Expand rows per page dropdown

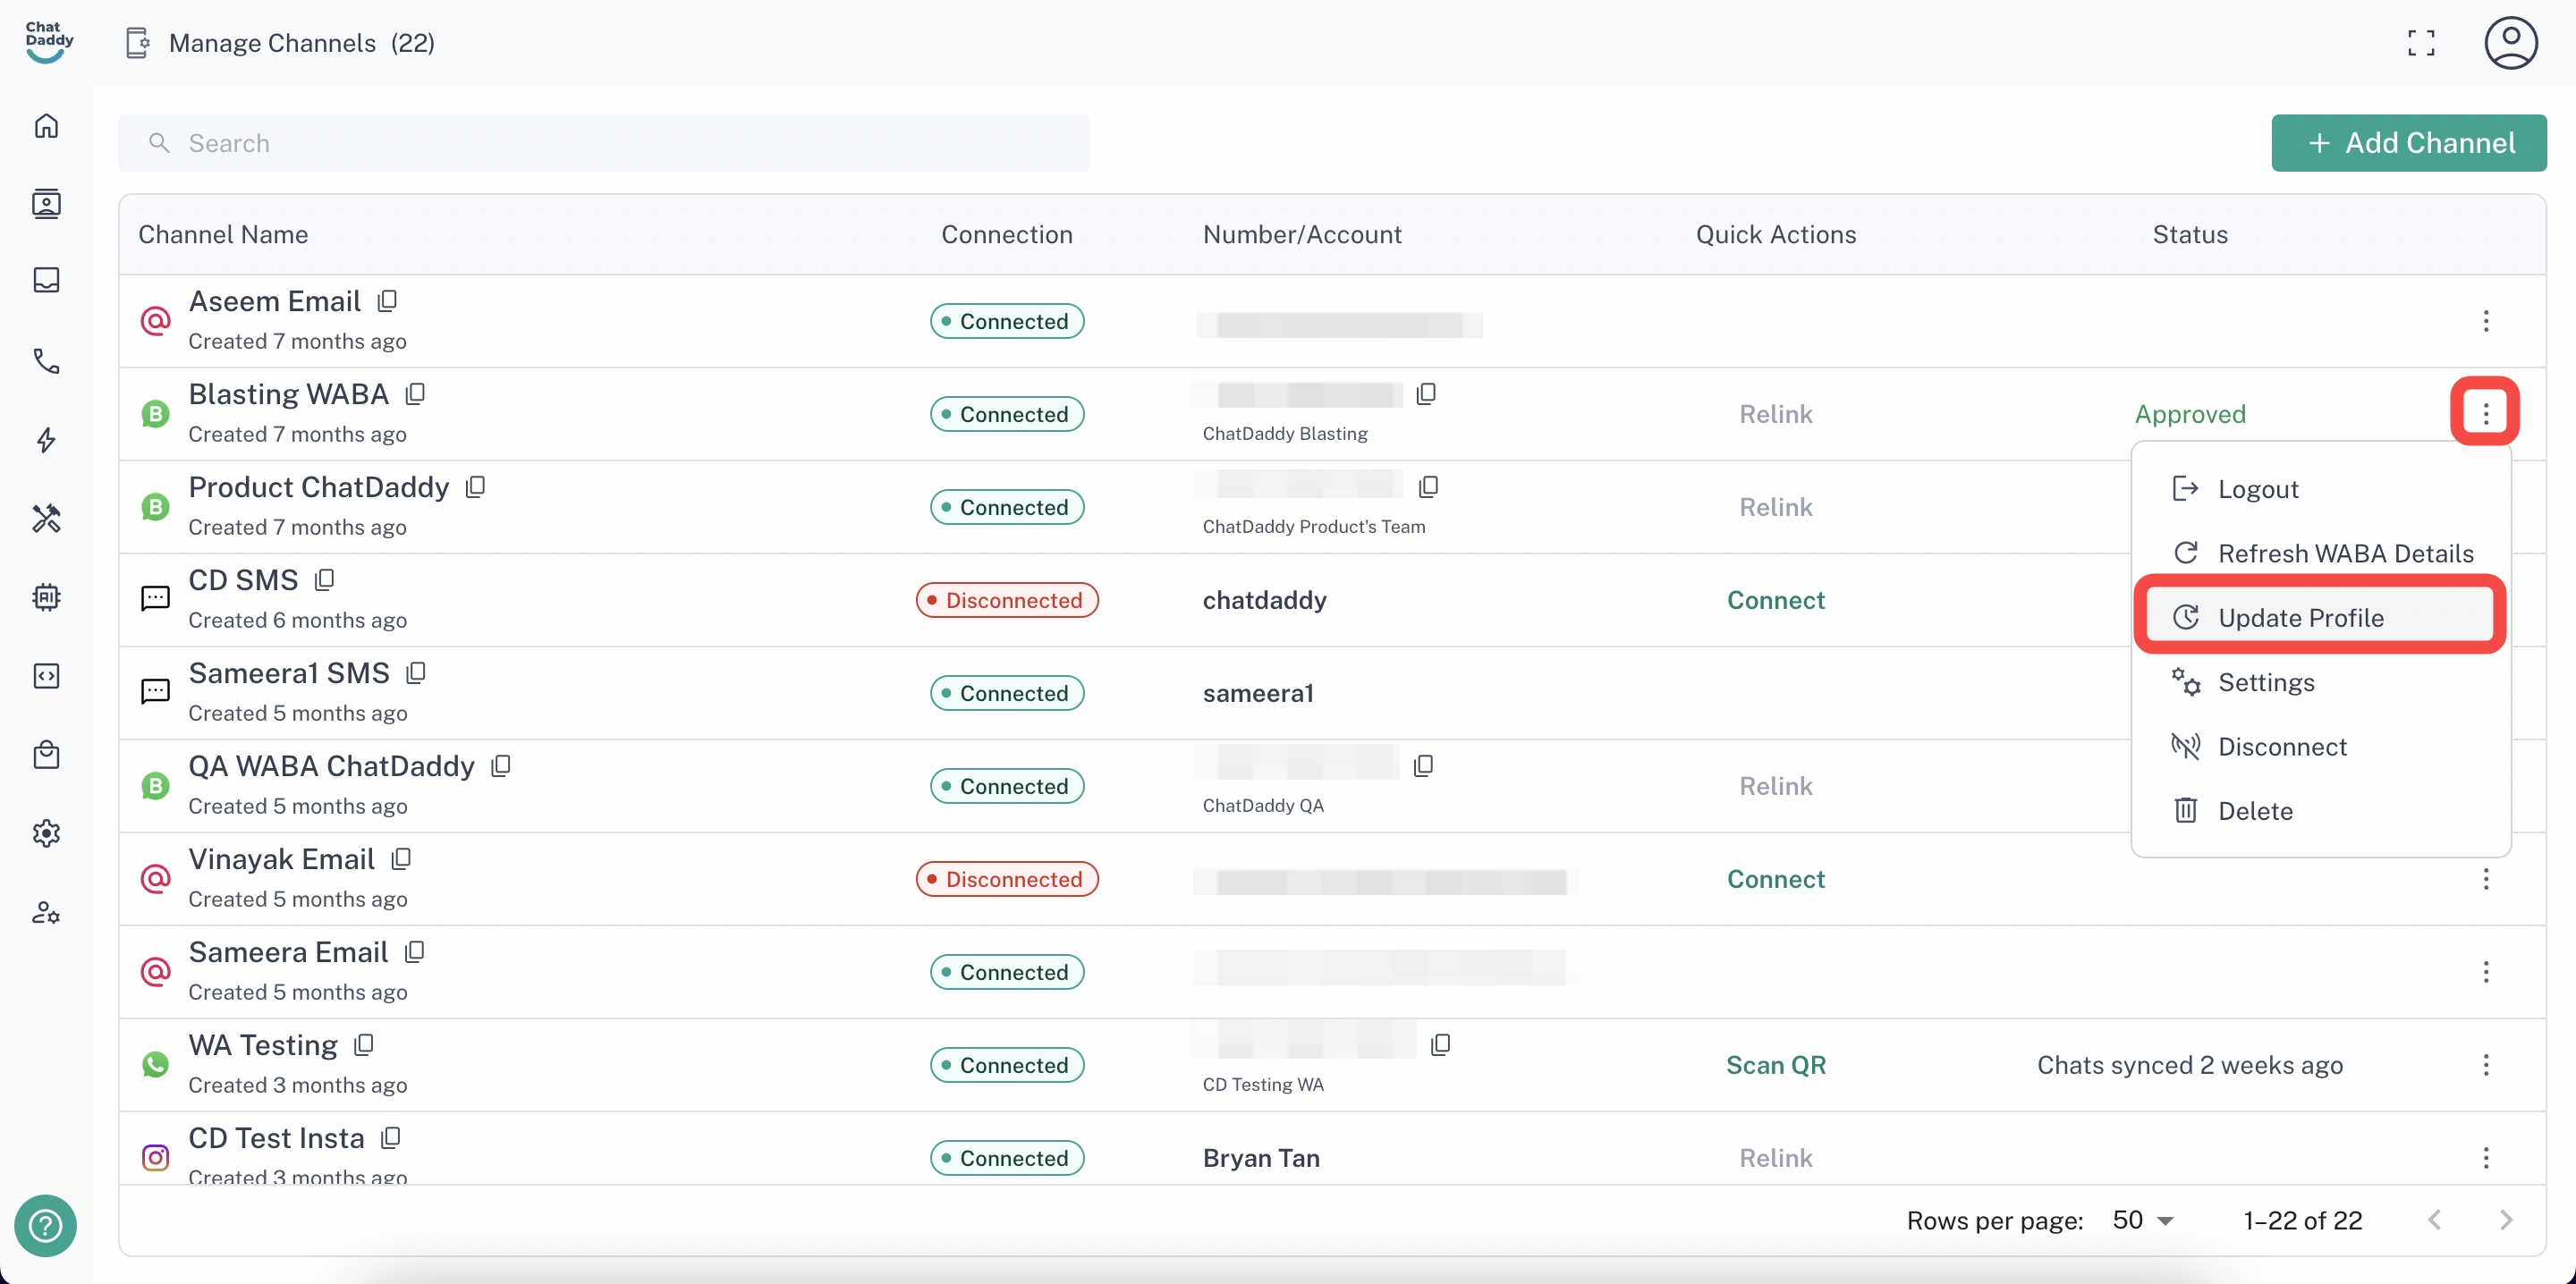[2143, 1220]
